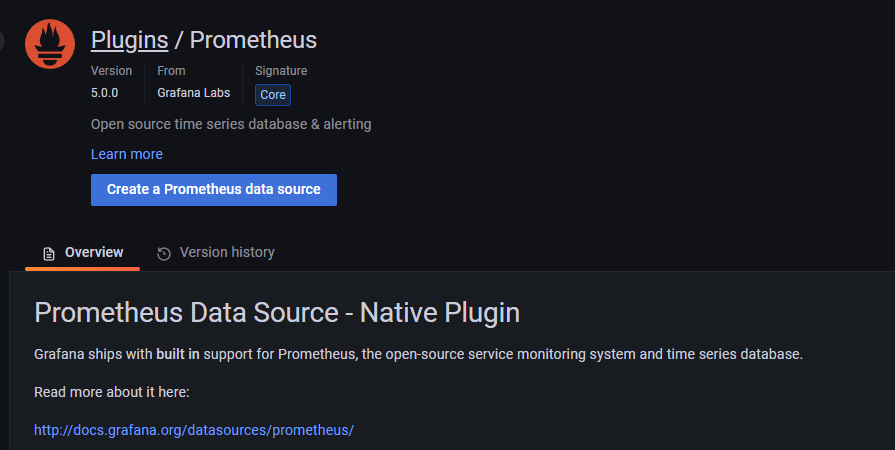The width and height of the screenshot is (895, 450).
Task: Switch to the Overview tab
Action: [x=83, y=252]
